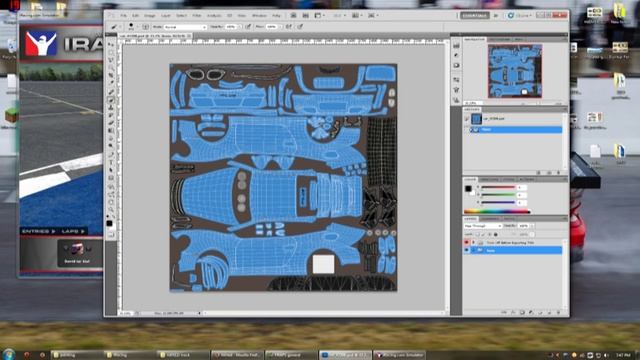Open the brush Mode dropdown
The image size is (640, 360).
185,27
